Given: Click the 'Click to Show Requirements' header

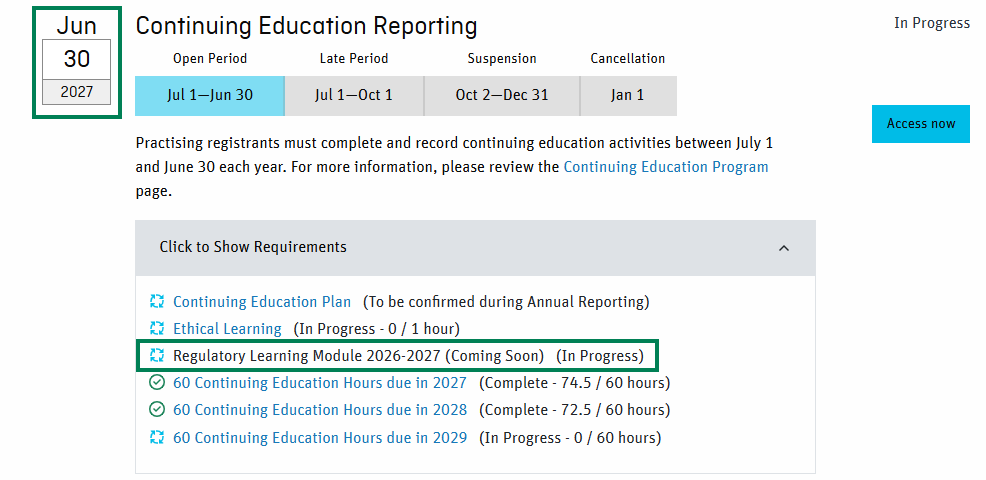Looking at the screenshot, I should tap(475, 248).
